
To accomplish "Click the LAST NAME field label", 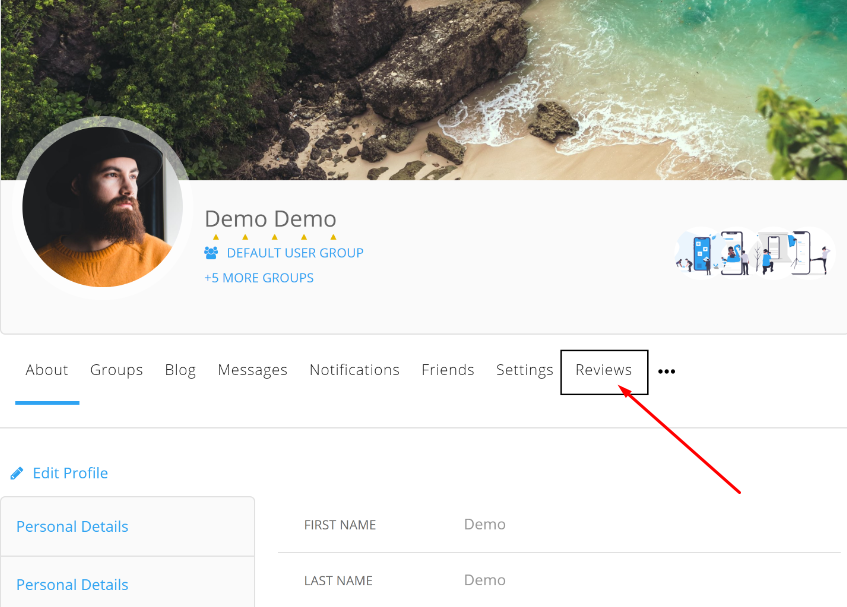I will tap(338, 581).
